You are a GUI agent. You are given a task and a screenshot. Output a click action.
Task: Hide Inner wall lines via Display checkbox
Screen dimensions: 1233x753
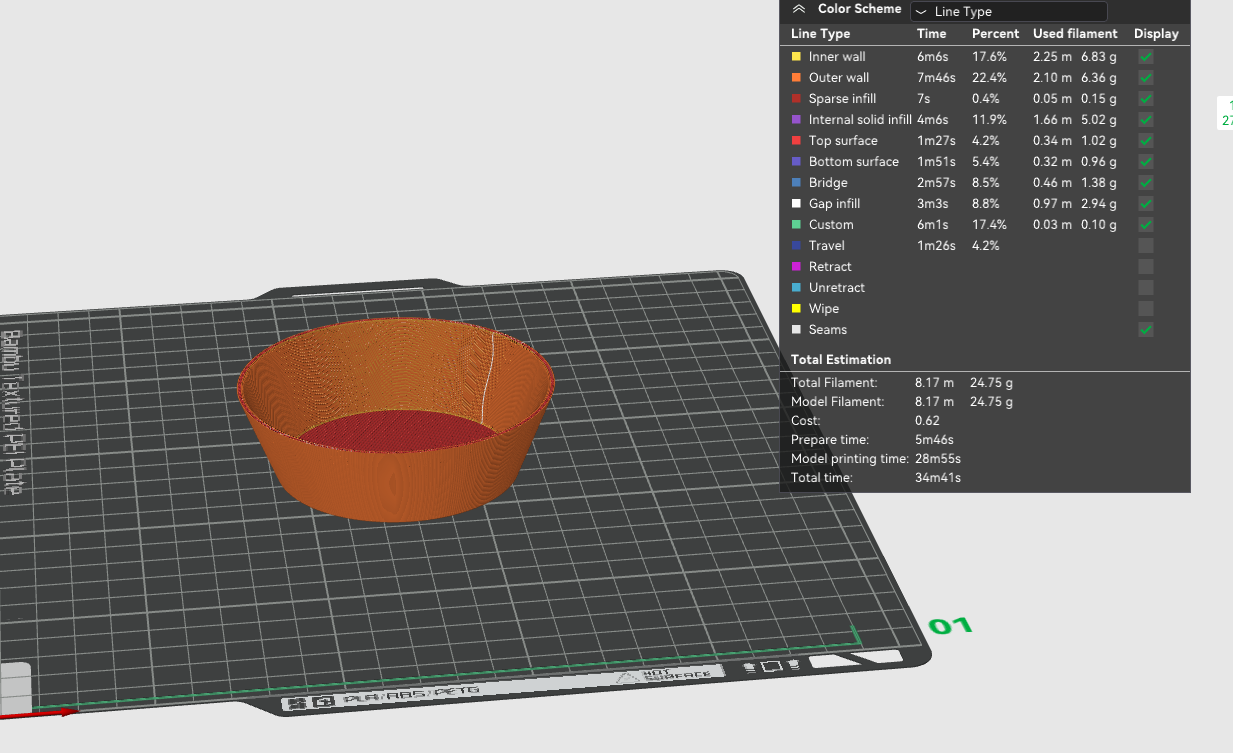1146,57
